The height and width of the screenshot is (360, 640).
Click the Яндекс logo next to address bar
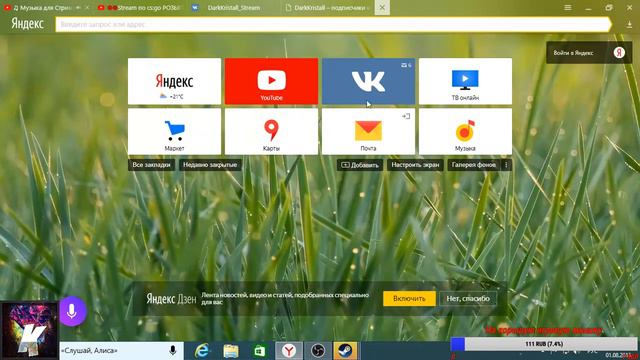[x=27, y=24]
